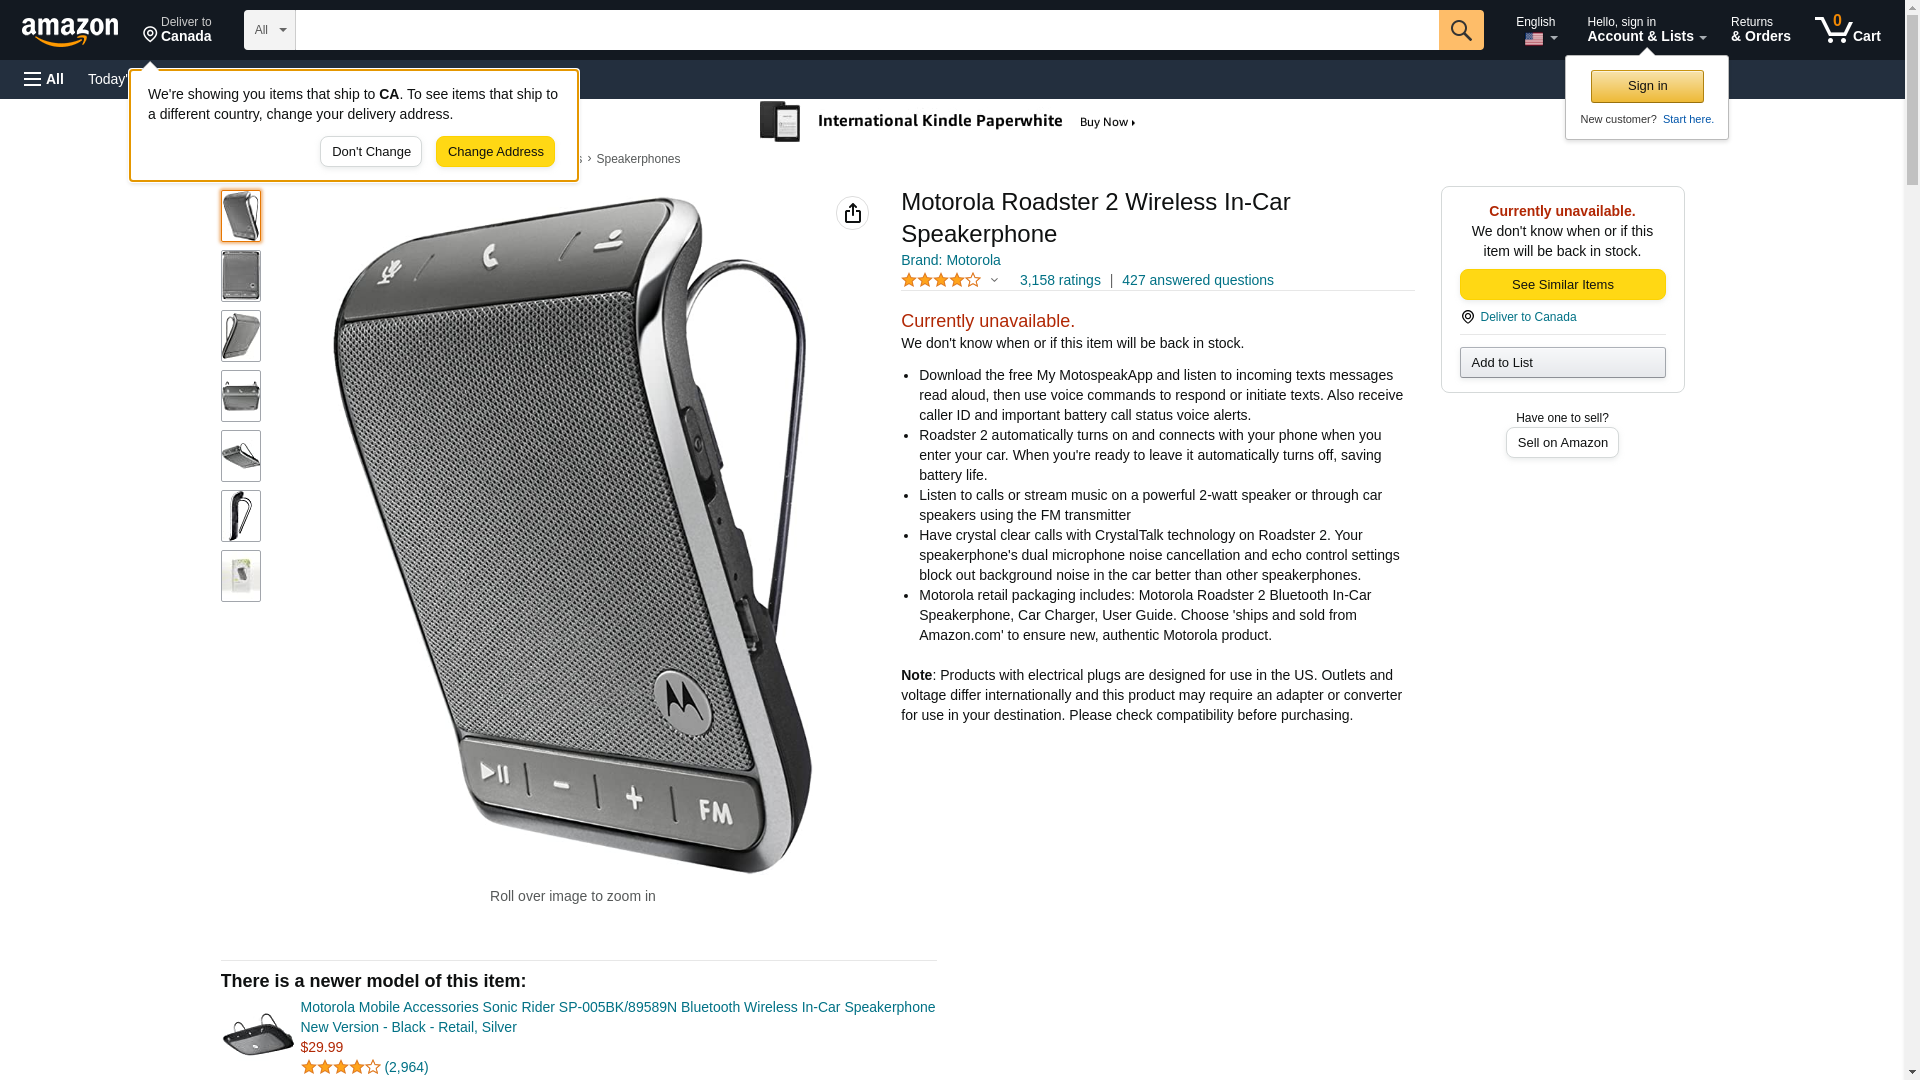
Task: Expand the rating breakdown chevron
Action: point(994,281)
